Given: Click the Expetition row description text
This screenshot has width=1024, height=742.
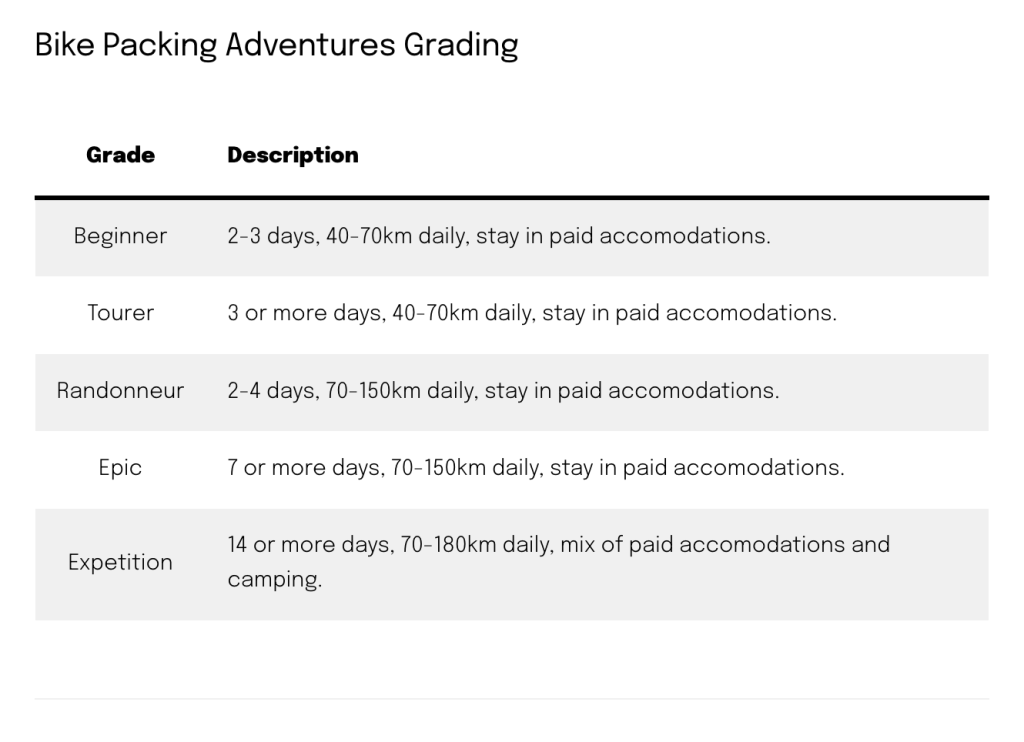Looking at the screenshot, I should [x=557, y=545].
